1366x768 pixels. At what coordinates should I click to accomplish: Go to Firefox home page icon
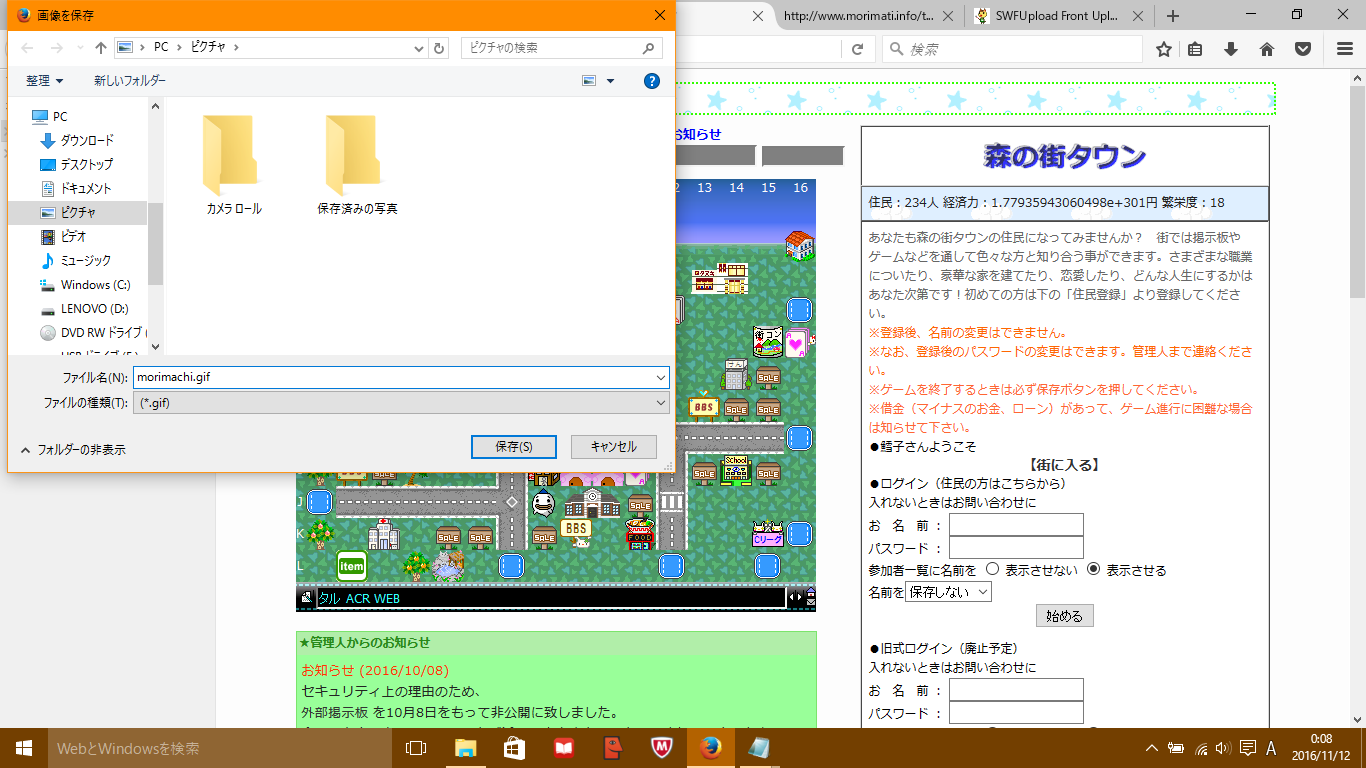(1267, 49)
